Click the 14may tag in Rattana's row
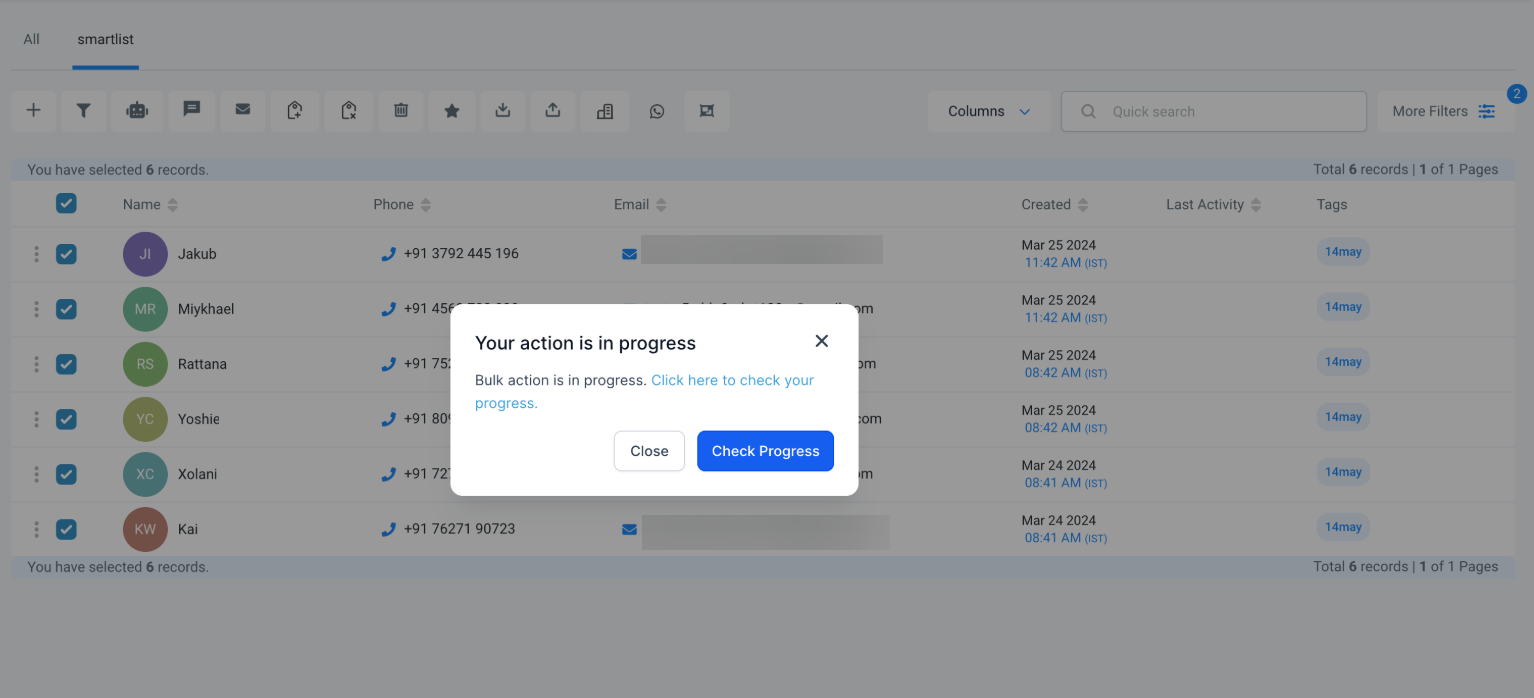Viewport: 1534px width, 698px height. [x=1343, y=362]
